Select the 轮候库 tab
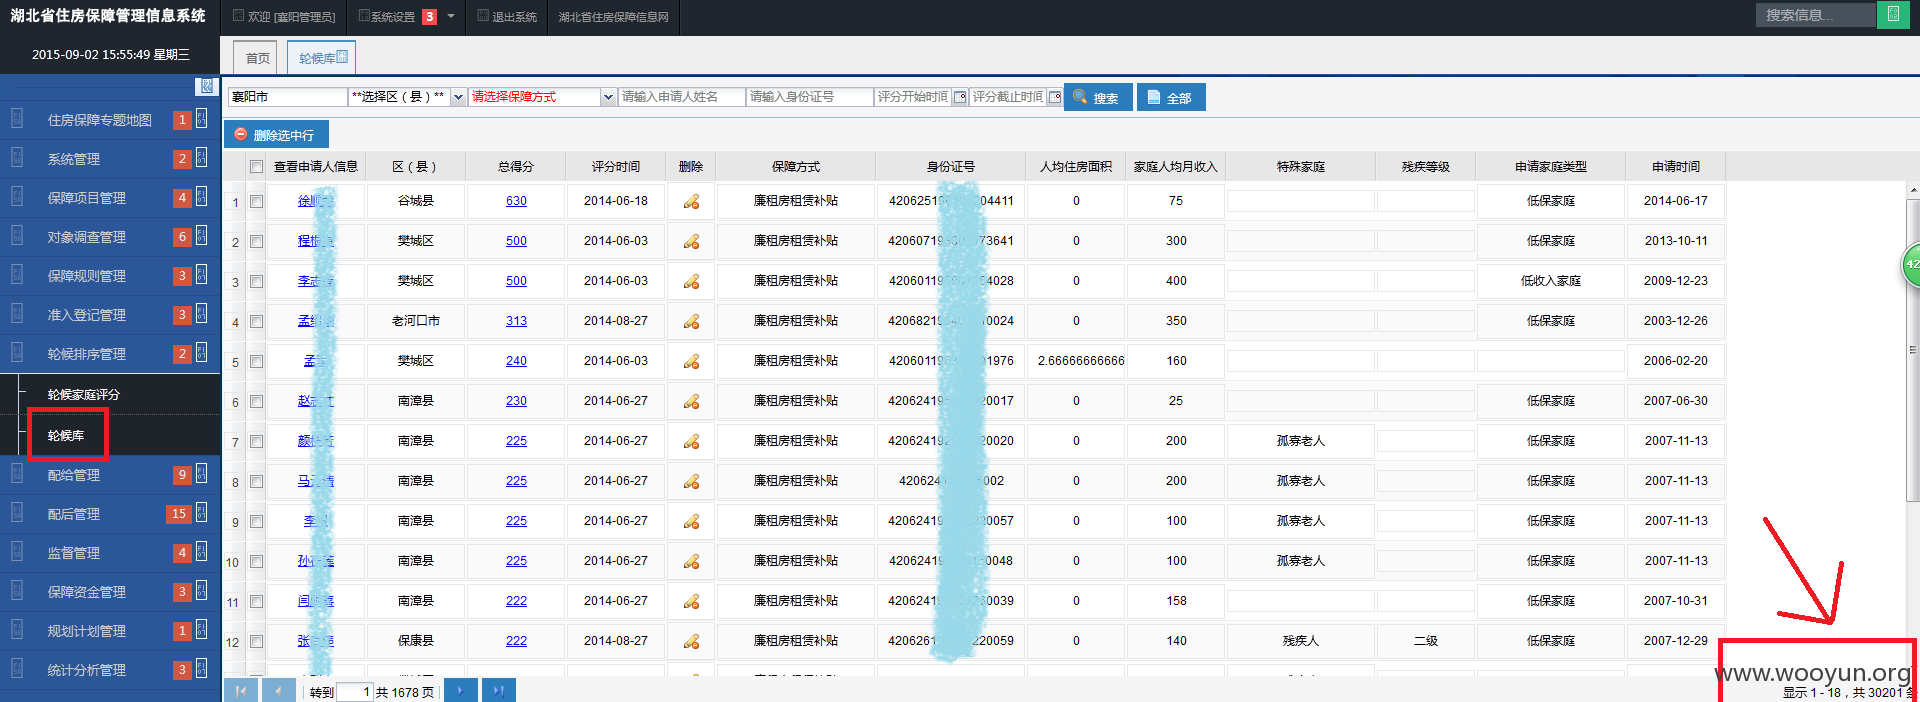1920x702 pixels. 321,58
